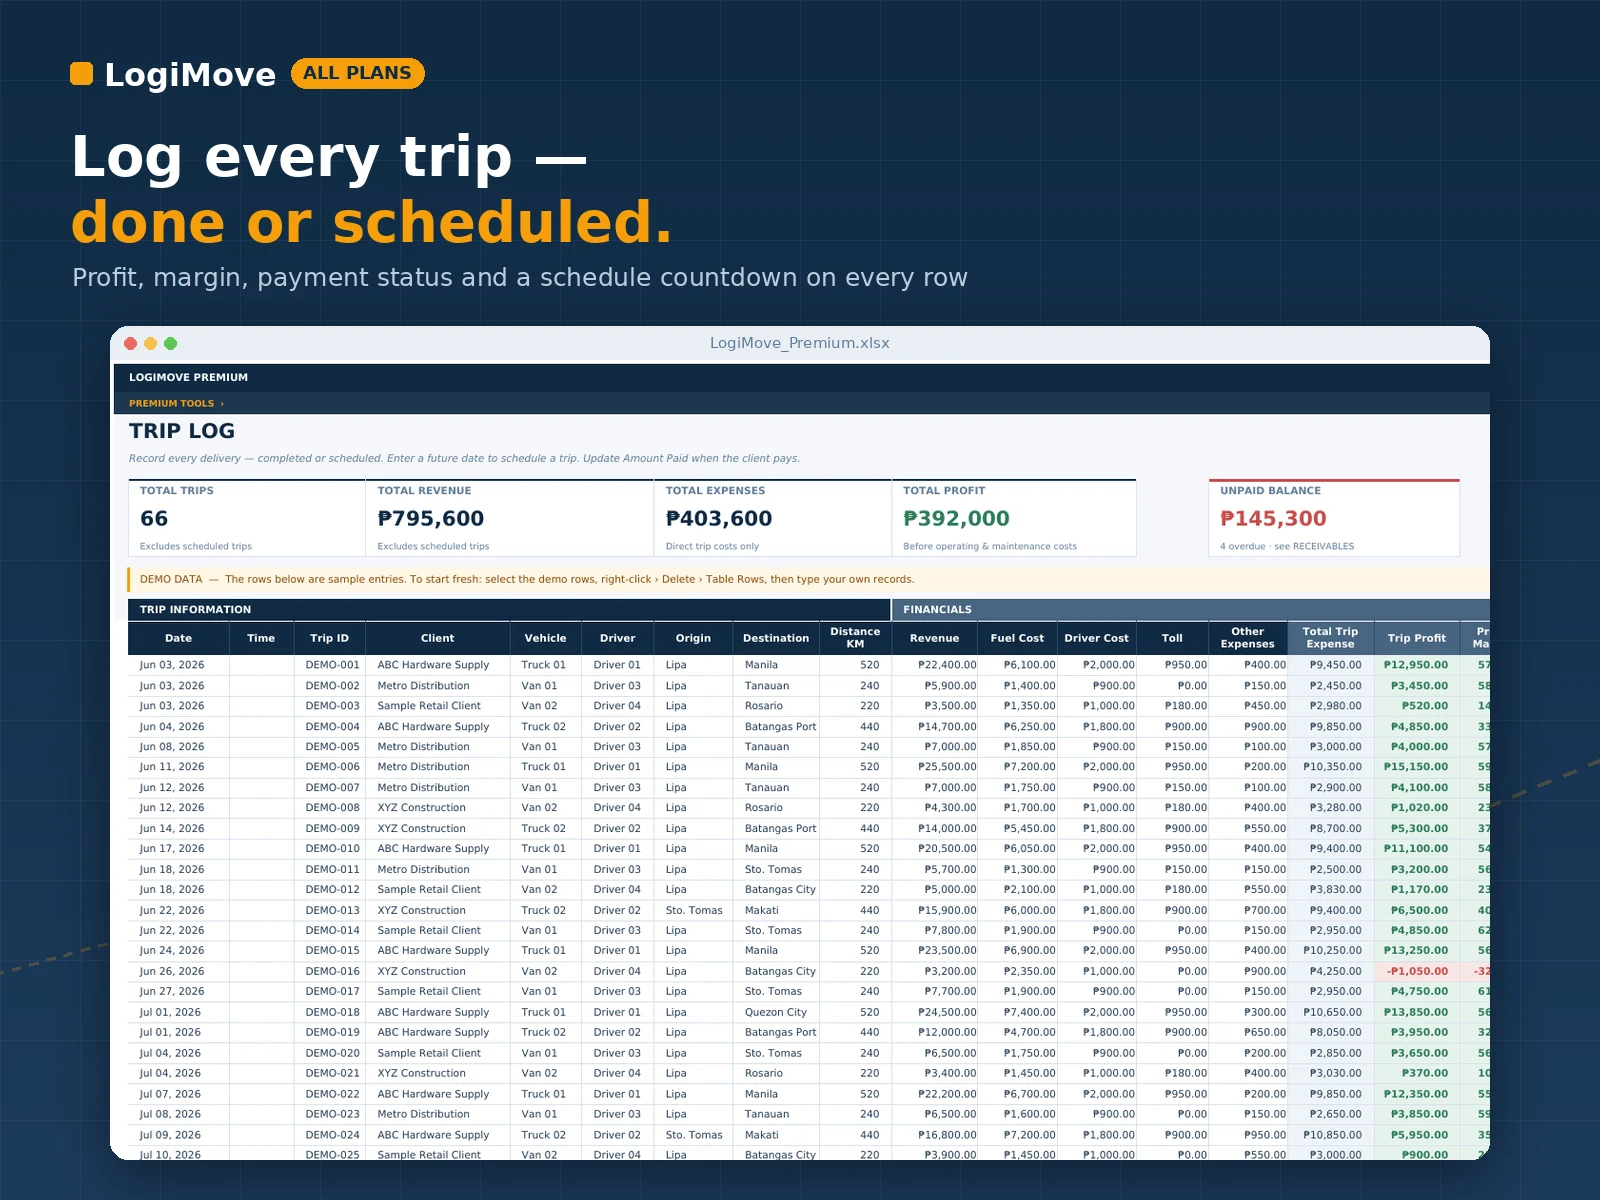Image resolution: width=1600 pixels, height=1200 pixels.
Task: Click the Date cell in row DEMO-018
Action: pyautogui.click(x=178, y=1012)
